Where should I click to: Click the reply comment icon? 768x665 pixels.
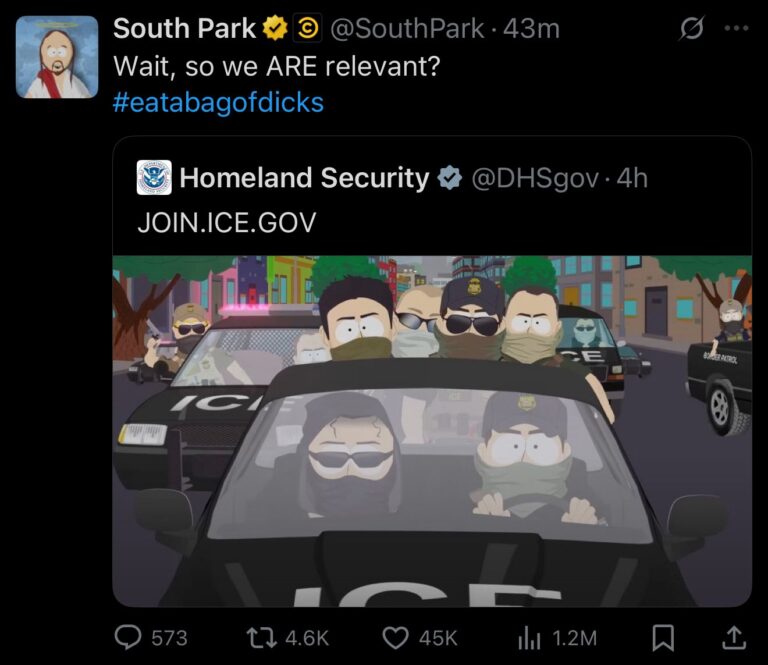point(130,637)
